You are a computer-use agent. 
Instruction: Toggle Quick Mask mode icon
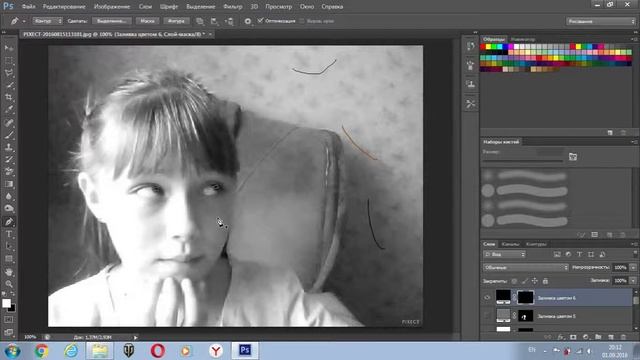tap(9, 320)
